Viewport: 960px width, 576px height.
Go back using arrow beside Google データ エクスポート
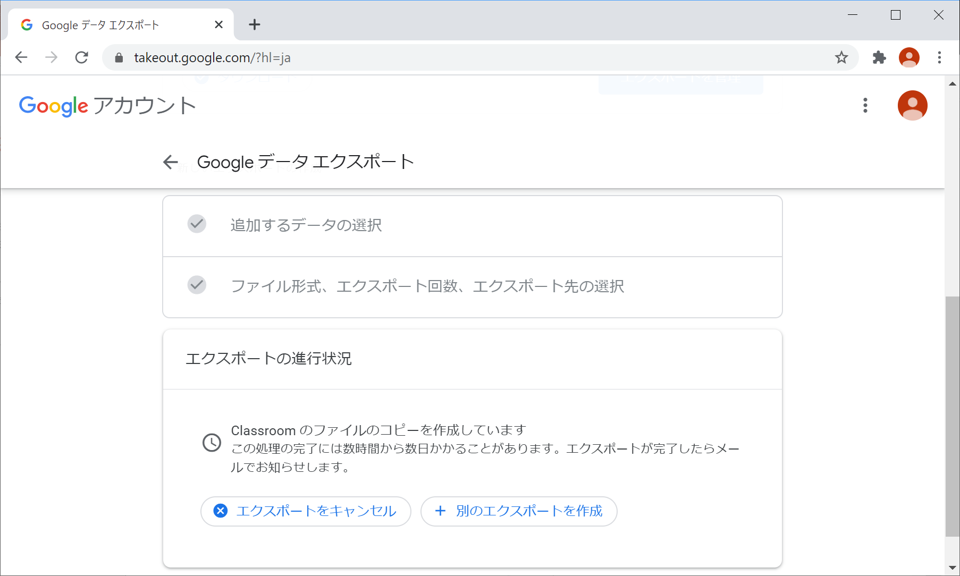click(x=170, y=162)
